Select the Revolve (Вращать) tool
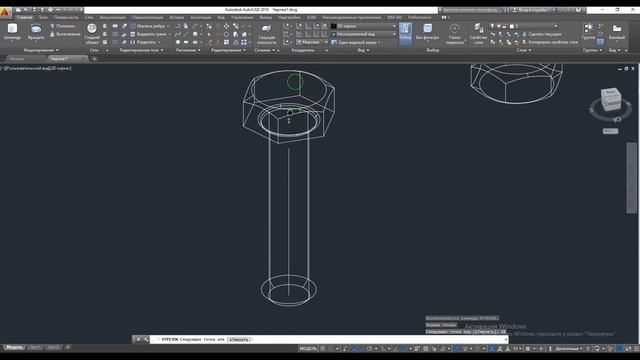 point(36,31)
